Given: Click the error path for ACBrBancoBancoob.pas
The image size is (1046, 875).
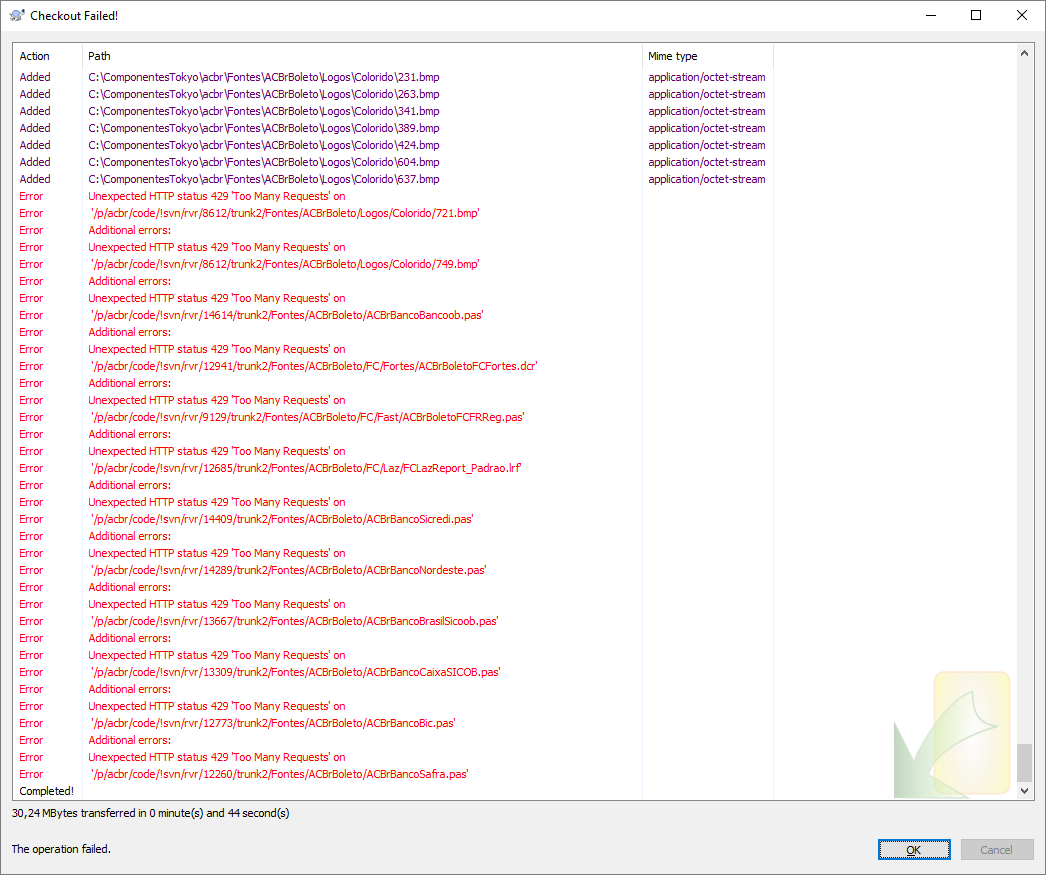Looking at the screenshot, I should (x=287, y=315).
